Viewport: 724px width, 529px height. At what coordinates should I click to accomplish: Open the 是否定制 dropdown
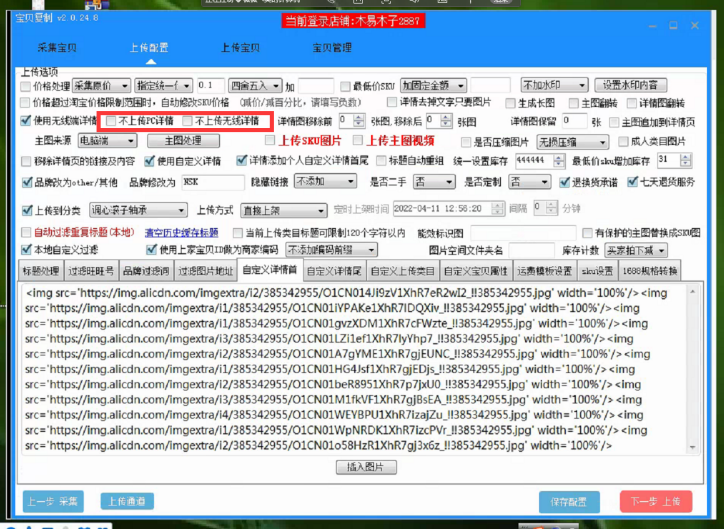coord(530,181)
